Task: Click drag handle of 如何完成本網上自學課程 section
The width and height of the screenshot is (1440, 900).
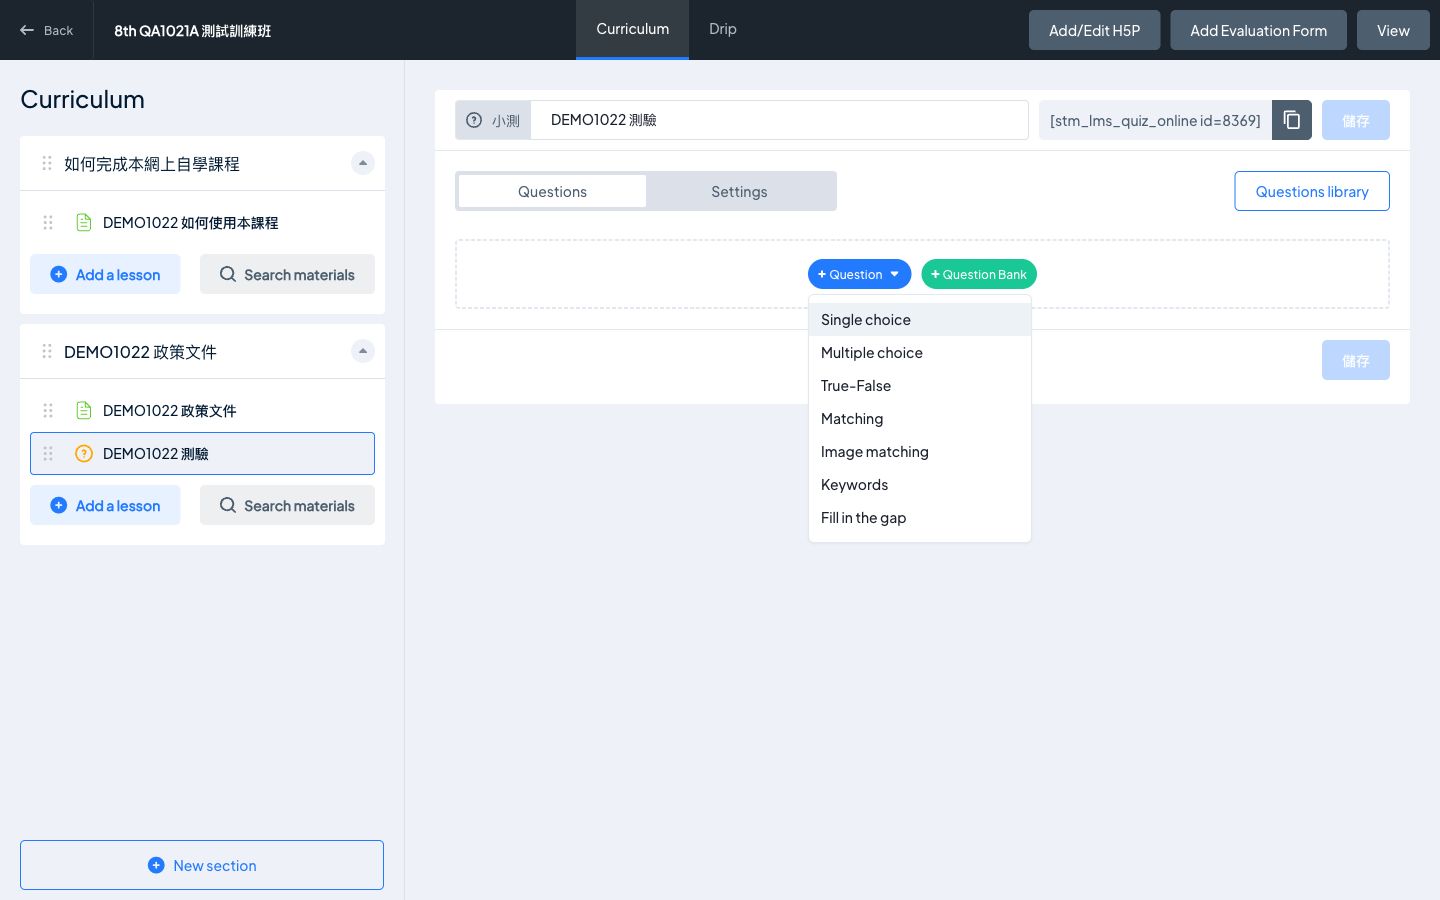Action: click(47, 163)
